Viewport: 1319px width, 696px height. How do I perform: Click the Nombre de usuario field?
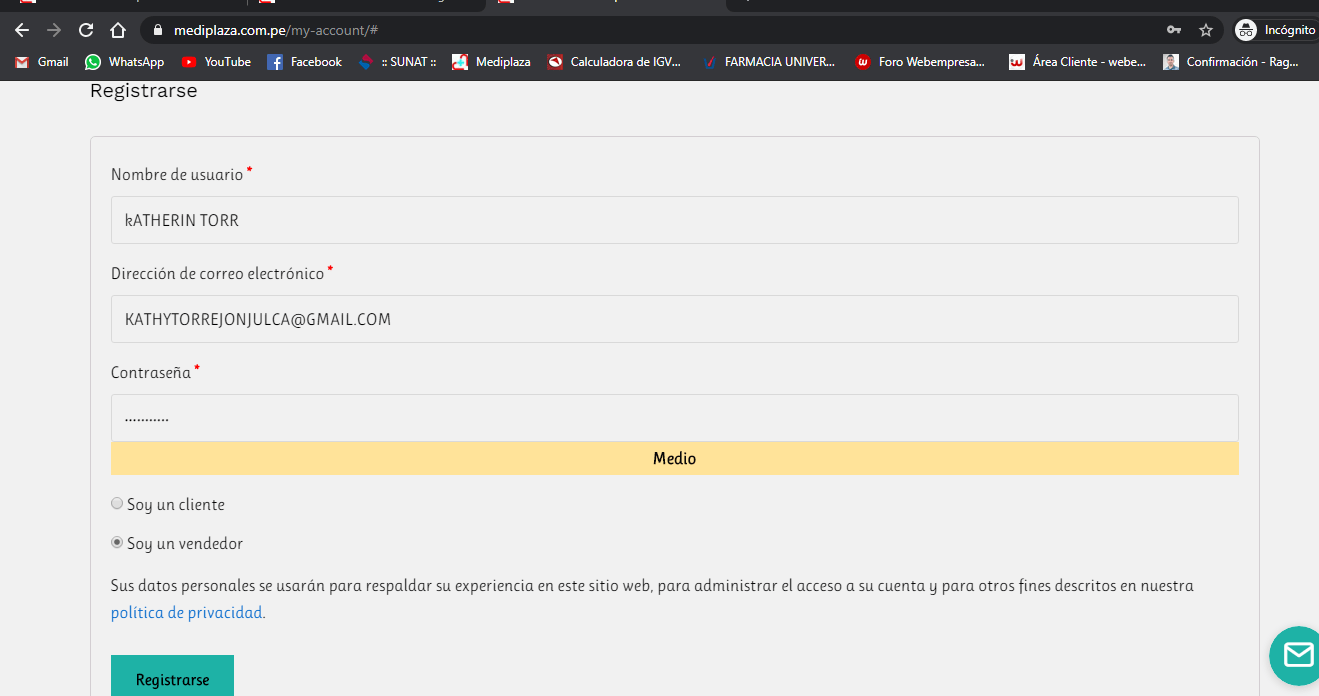pos(675,220)
